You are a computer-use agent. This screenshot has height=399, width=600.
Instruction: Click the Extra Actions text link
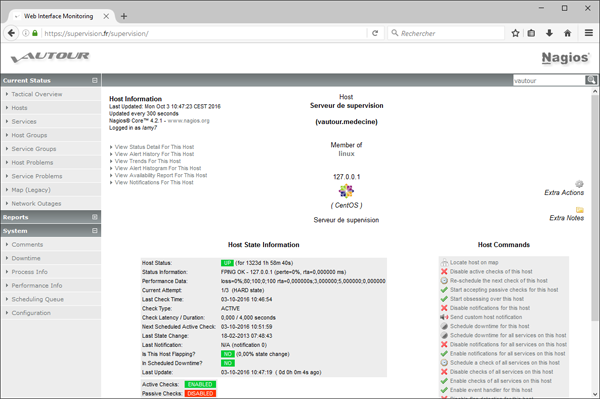pos(564,193)
